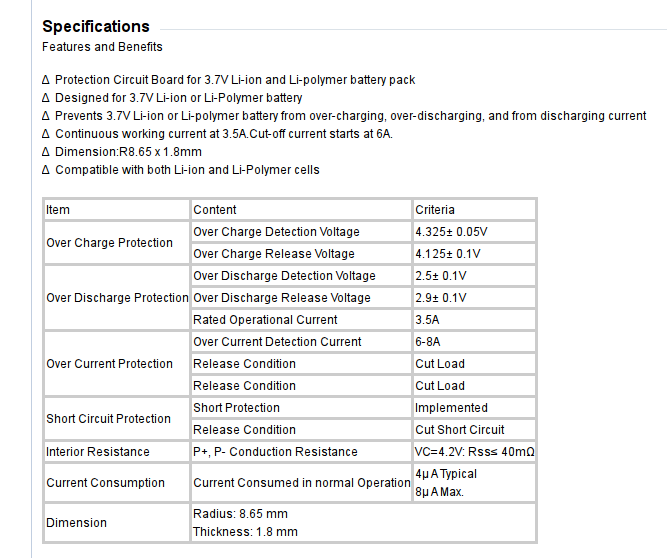Viewport: 667px width, 558px height.
Task: Click 'Over Discharge Detection Voltage' cell
Action: tap(301, 276)
